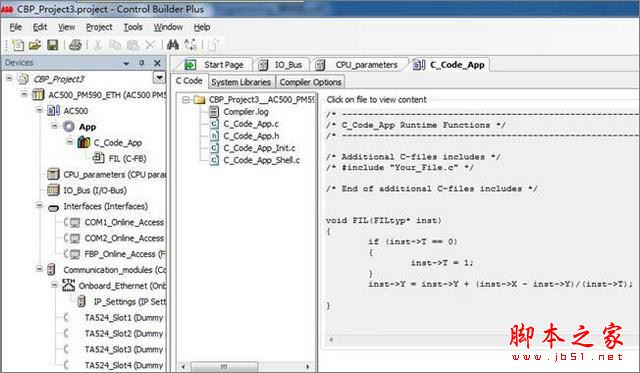Image resolution: width=640 pixels, height=373 pixels.
Task: Select Compiler.log file in tree
Action: coord(245,111)
